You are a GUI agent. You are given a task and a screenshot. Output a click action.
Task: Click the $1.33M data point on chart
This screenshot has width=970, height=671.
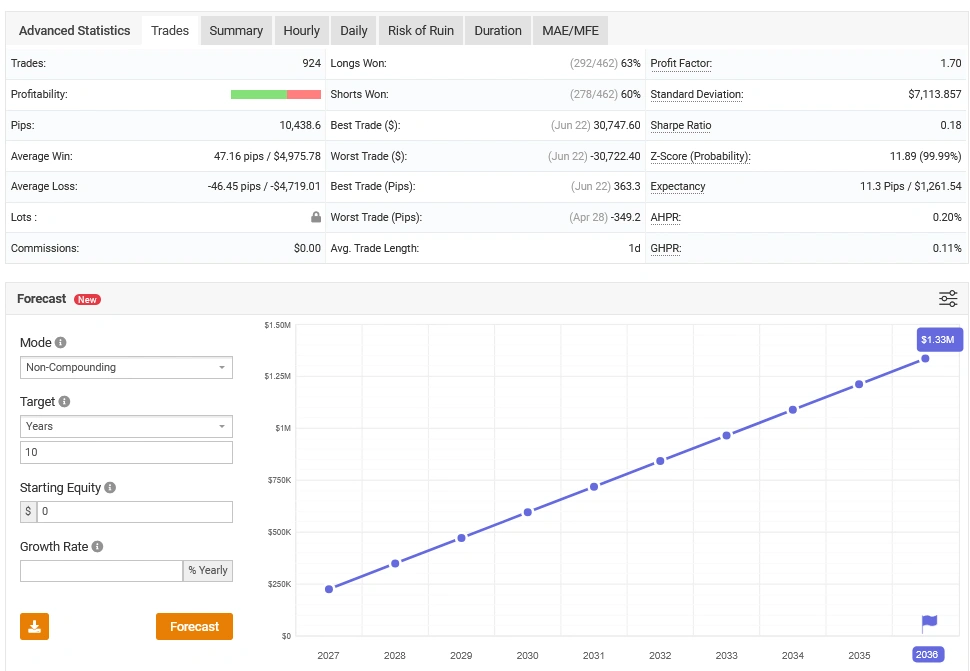[925, 358]
